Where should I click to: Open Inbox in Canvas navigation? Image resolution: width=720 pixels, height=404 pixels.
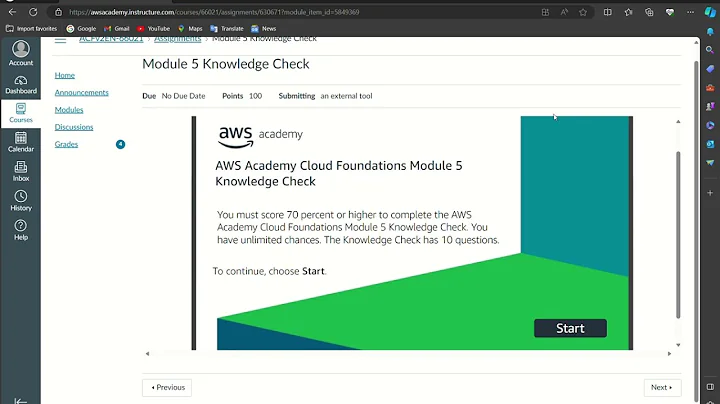pos(21,171)
